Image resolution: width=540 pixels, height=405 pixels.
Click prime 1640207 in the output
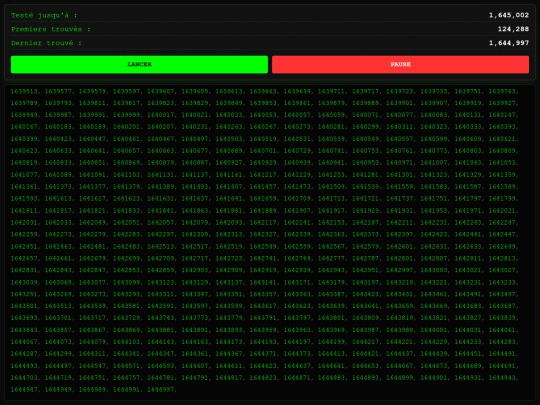coord(160,127)
